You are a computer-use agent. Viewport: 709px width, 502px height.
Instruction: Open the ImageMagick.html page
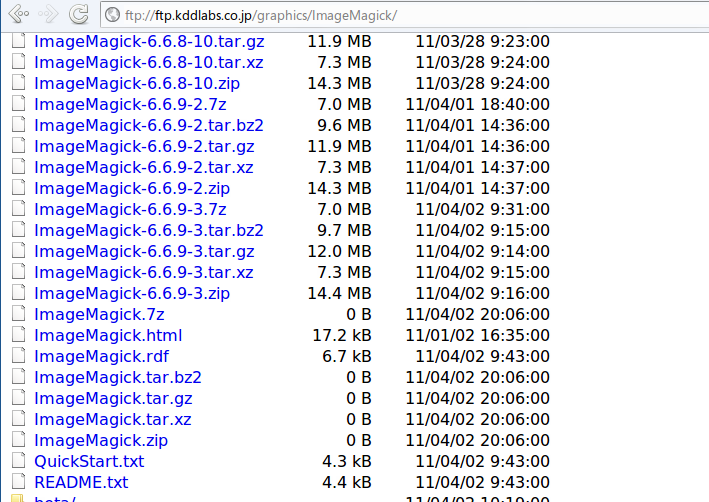point(108,336)
